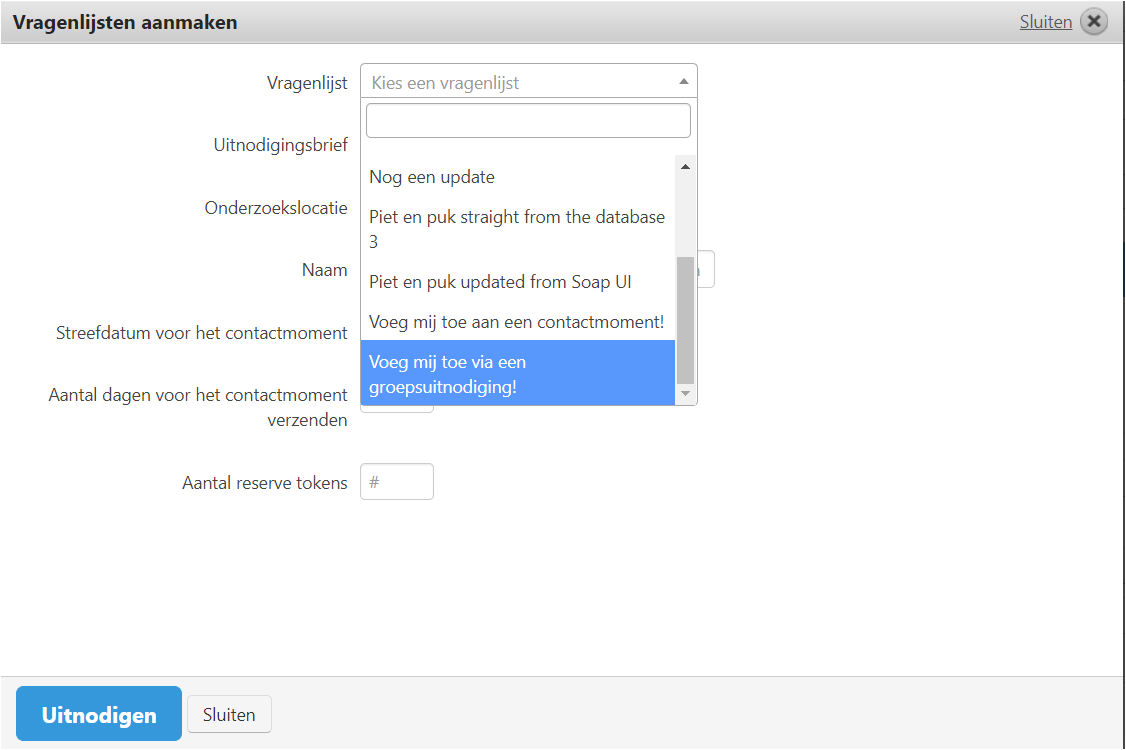Select 'Piet en puk updated from Soap UI'
The height and width of the screenshot is (750, 1126).
pyautogui.click(x=500, y=282)
